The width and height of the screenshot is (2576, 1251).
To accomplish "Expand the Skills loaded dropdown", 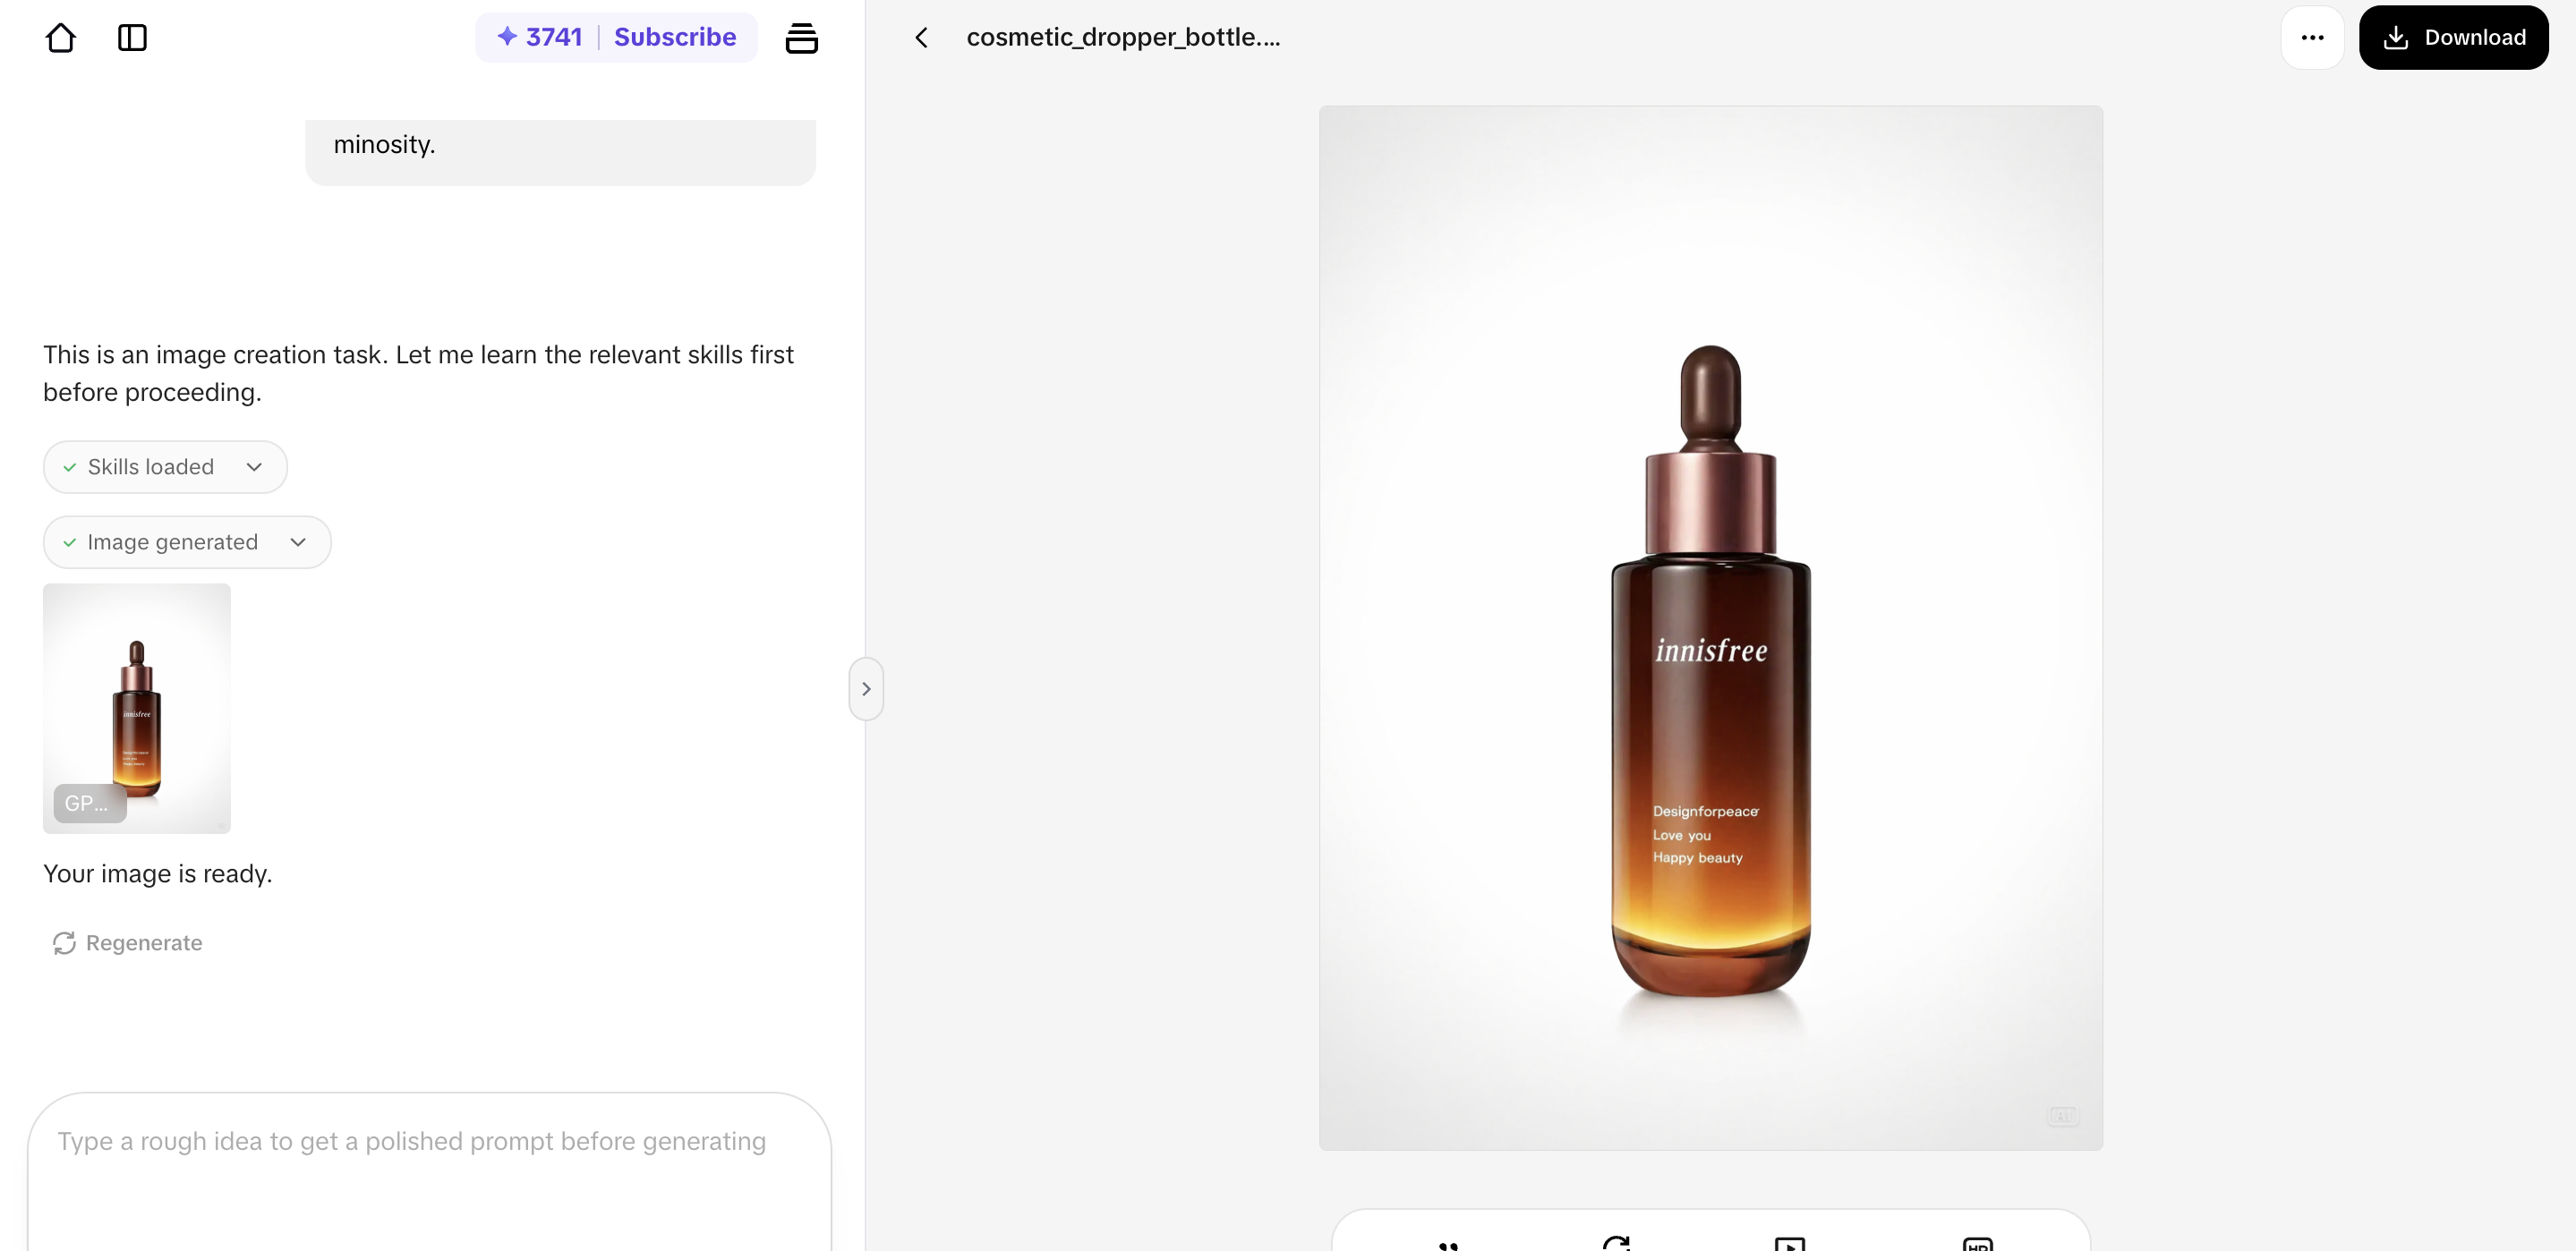I will click(x=165, y=467).
